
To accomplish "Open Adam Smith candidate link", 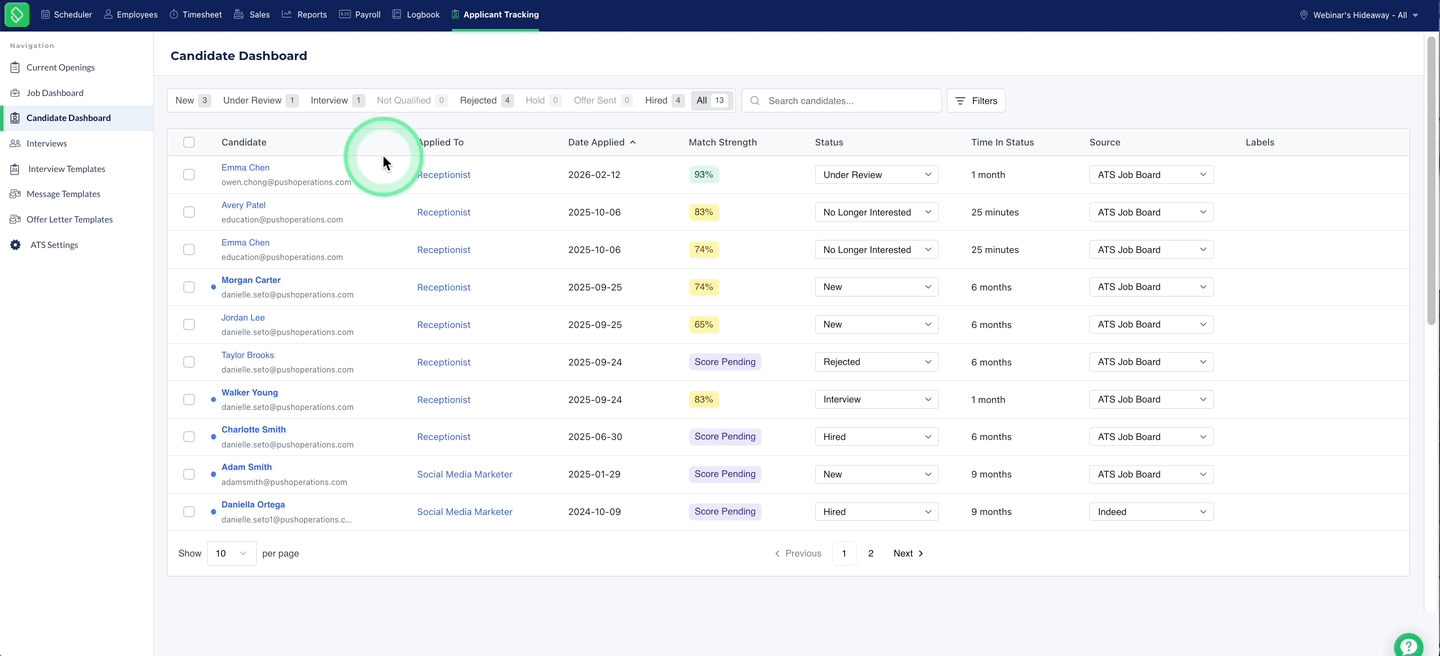I will (246, 468).
